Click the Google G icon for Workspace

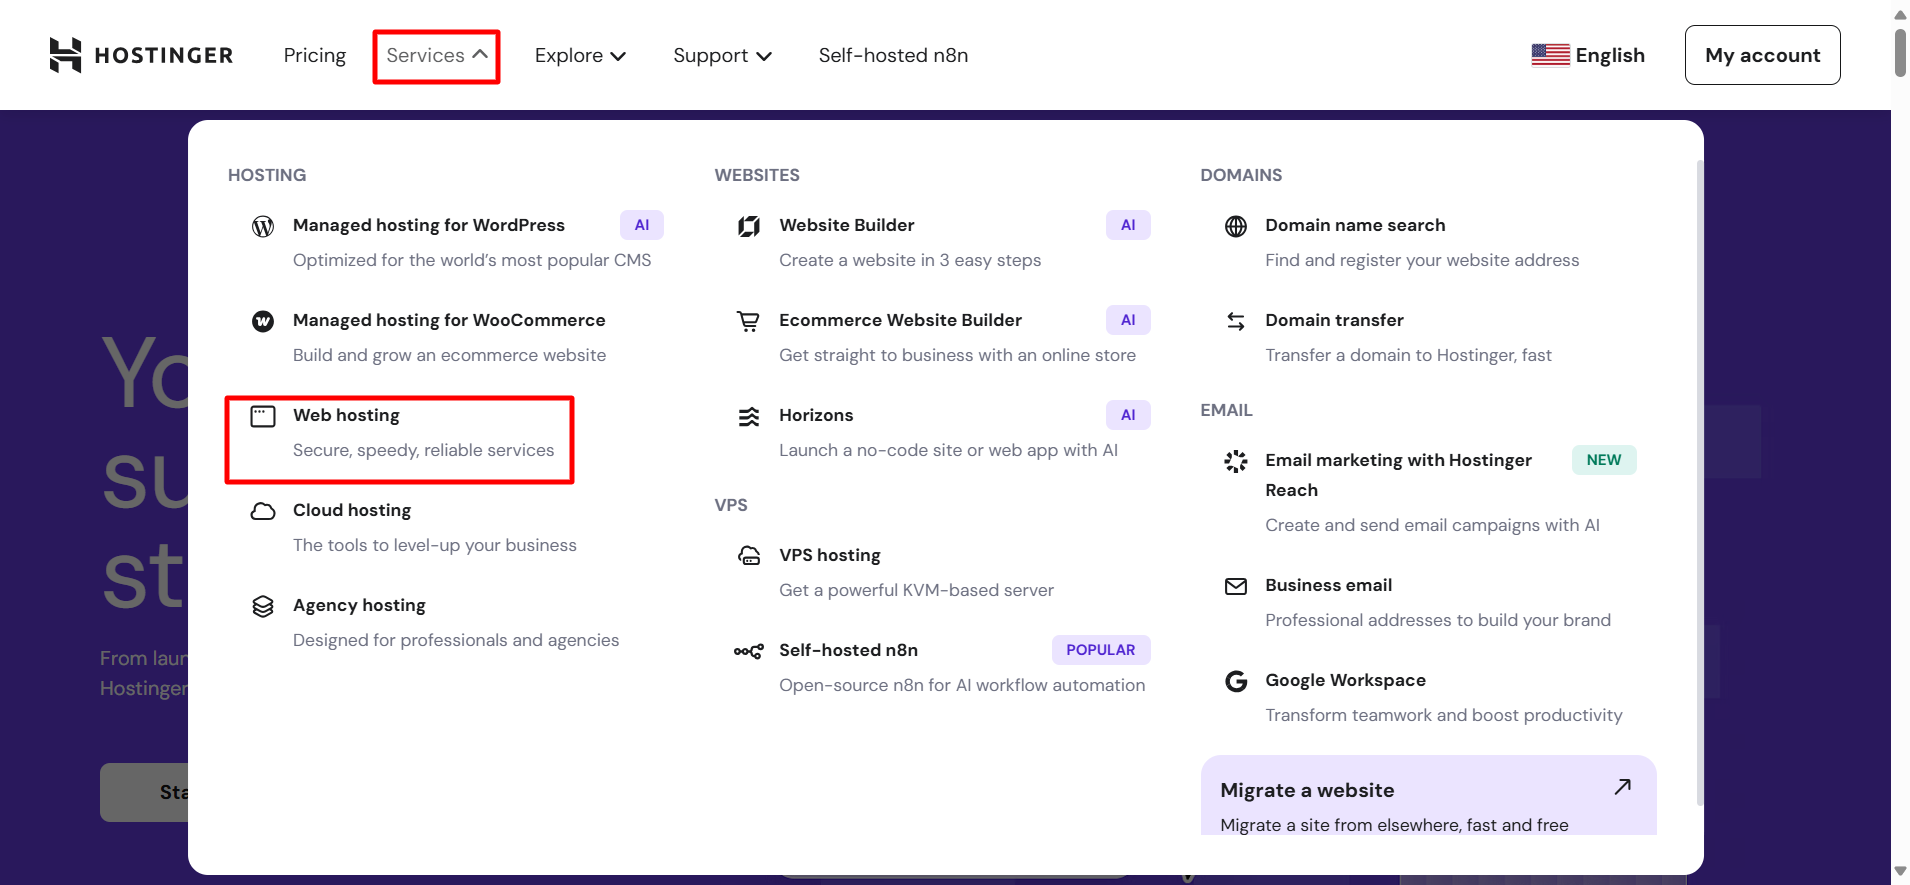click(1236, 681)
